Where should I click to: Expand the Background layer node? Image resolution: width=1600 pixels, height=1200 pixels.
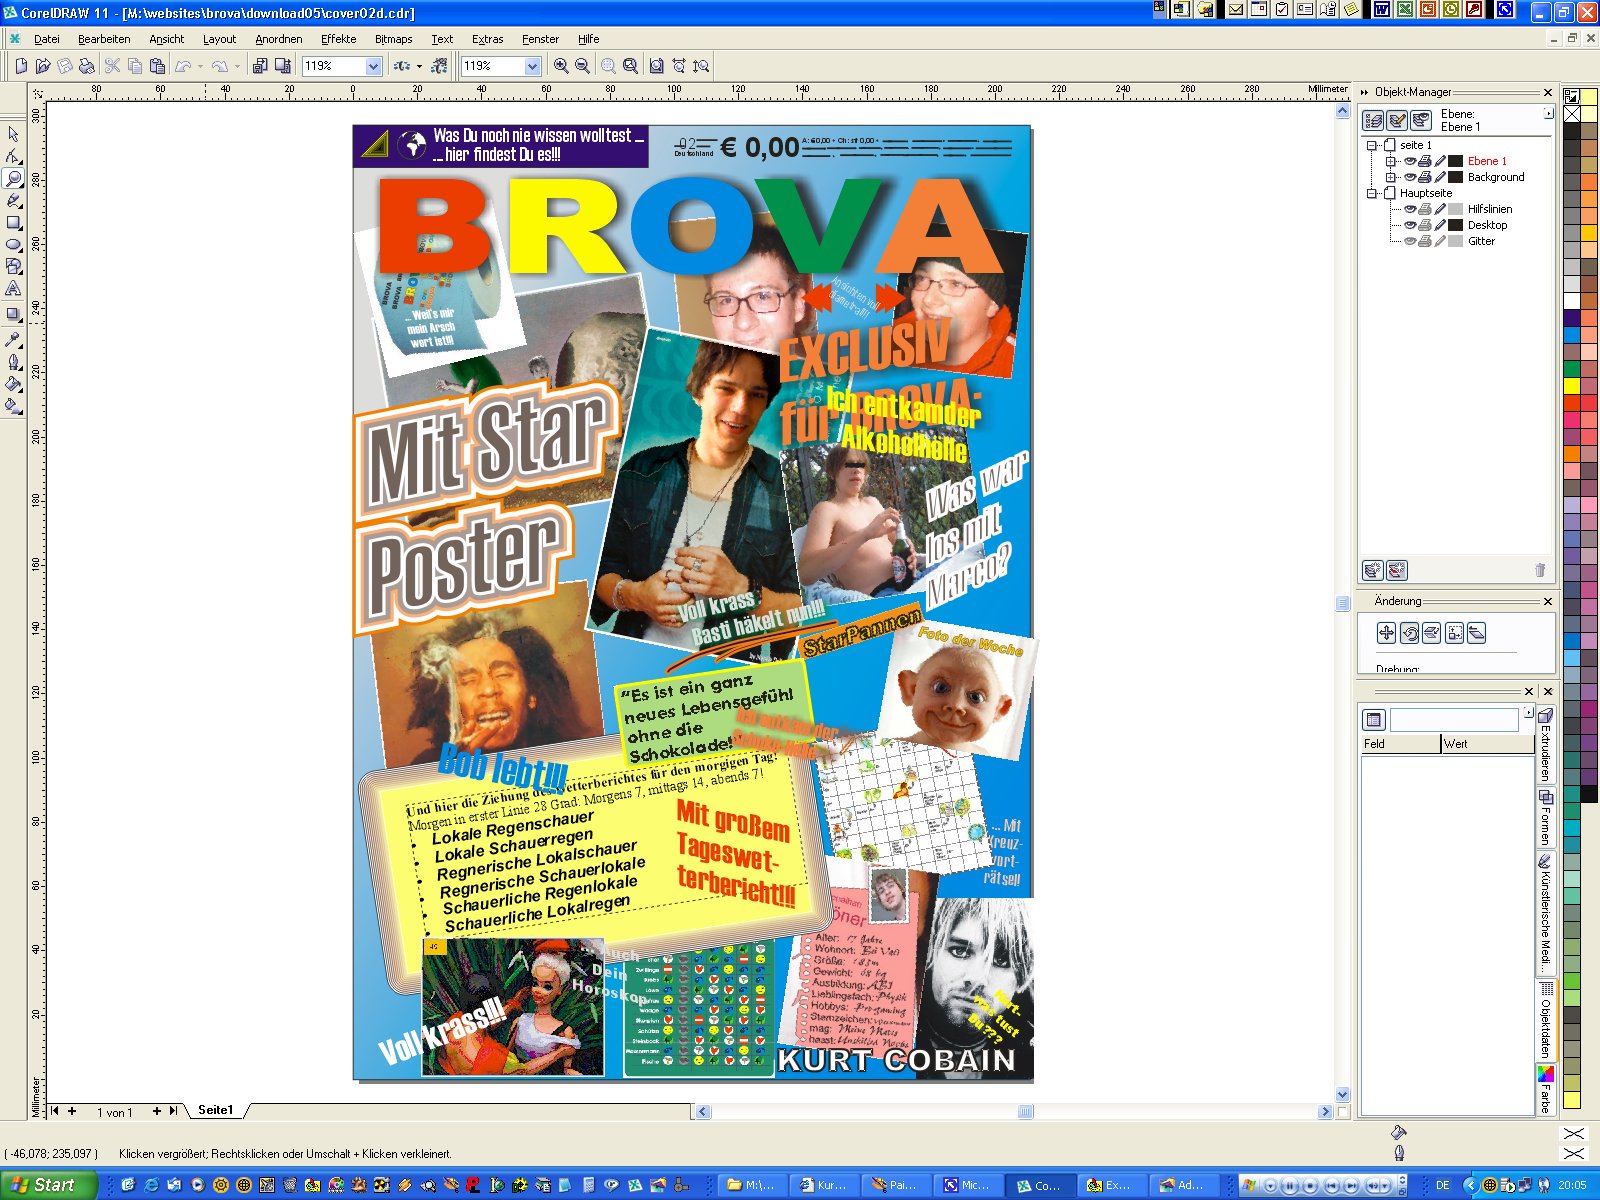pyautogui.click(x=1390, y=177)
